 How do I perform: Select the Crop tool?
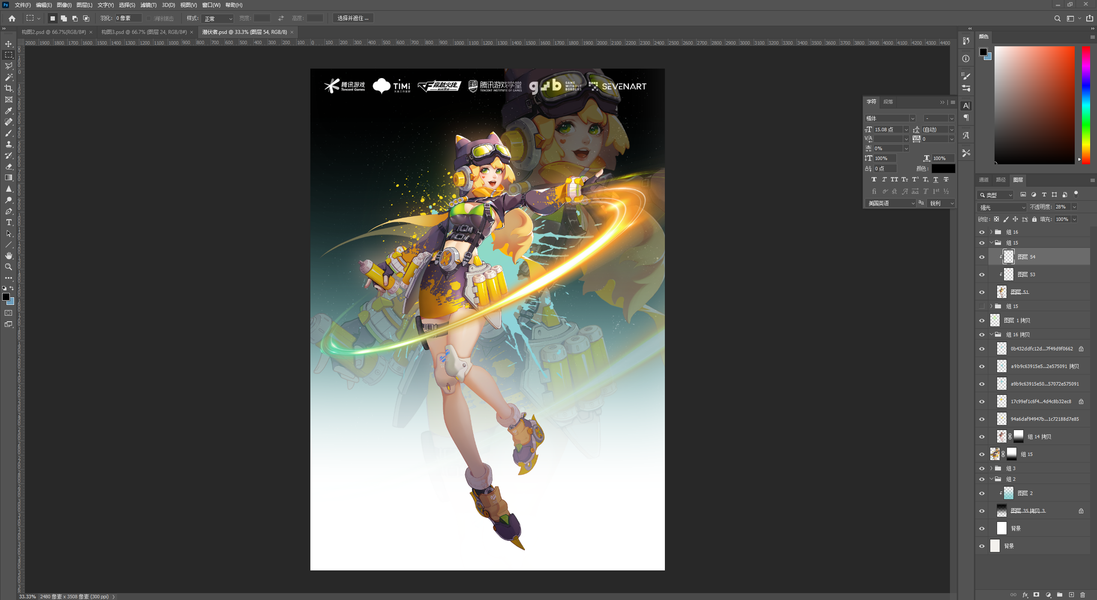tap(8, 88)
